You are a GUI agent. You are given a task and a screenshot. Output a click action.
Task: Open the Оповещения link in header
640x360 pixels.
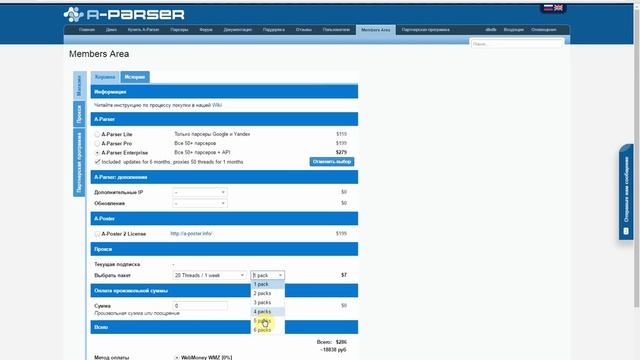click(x=544, y=30)
